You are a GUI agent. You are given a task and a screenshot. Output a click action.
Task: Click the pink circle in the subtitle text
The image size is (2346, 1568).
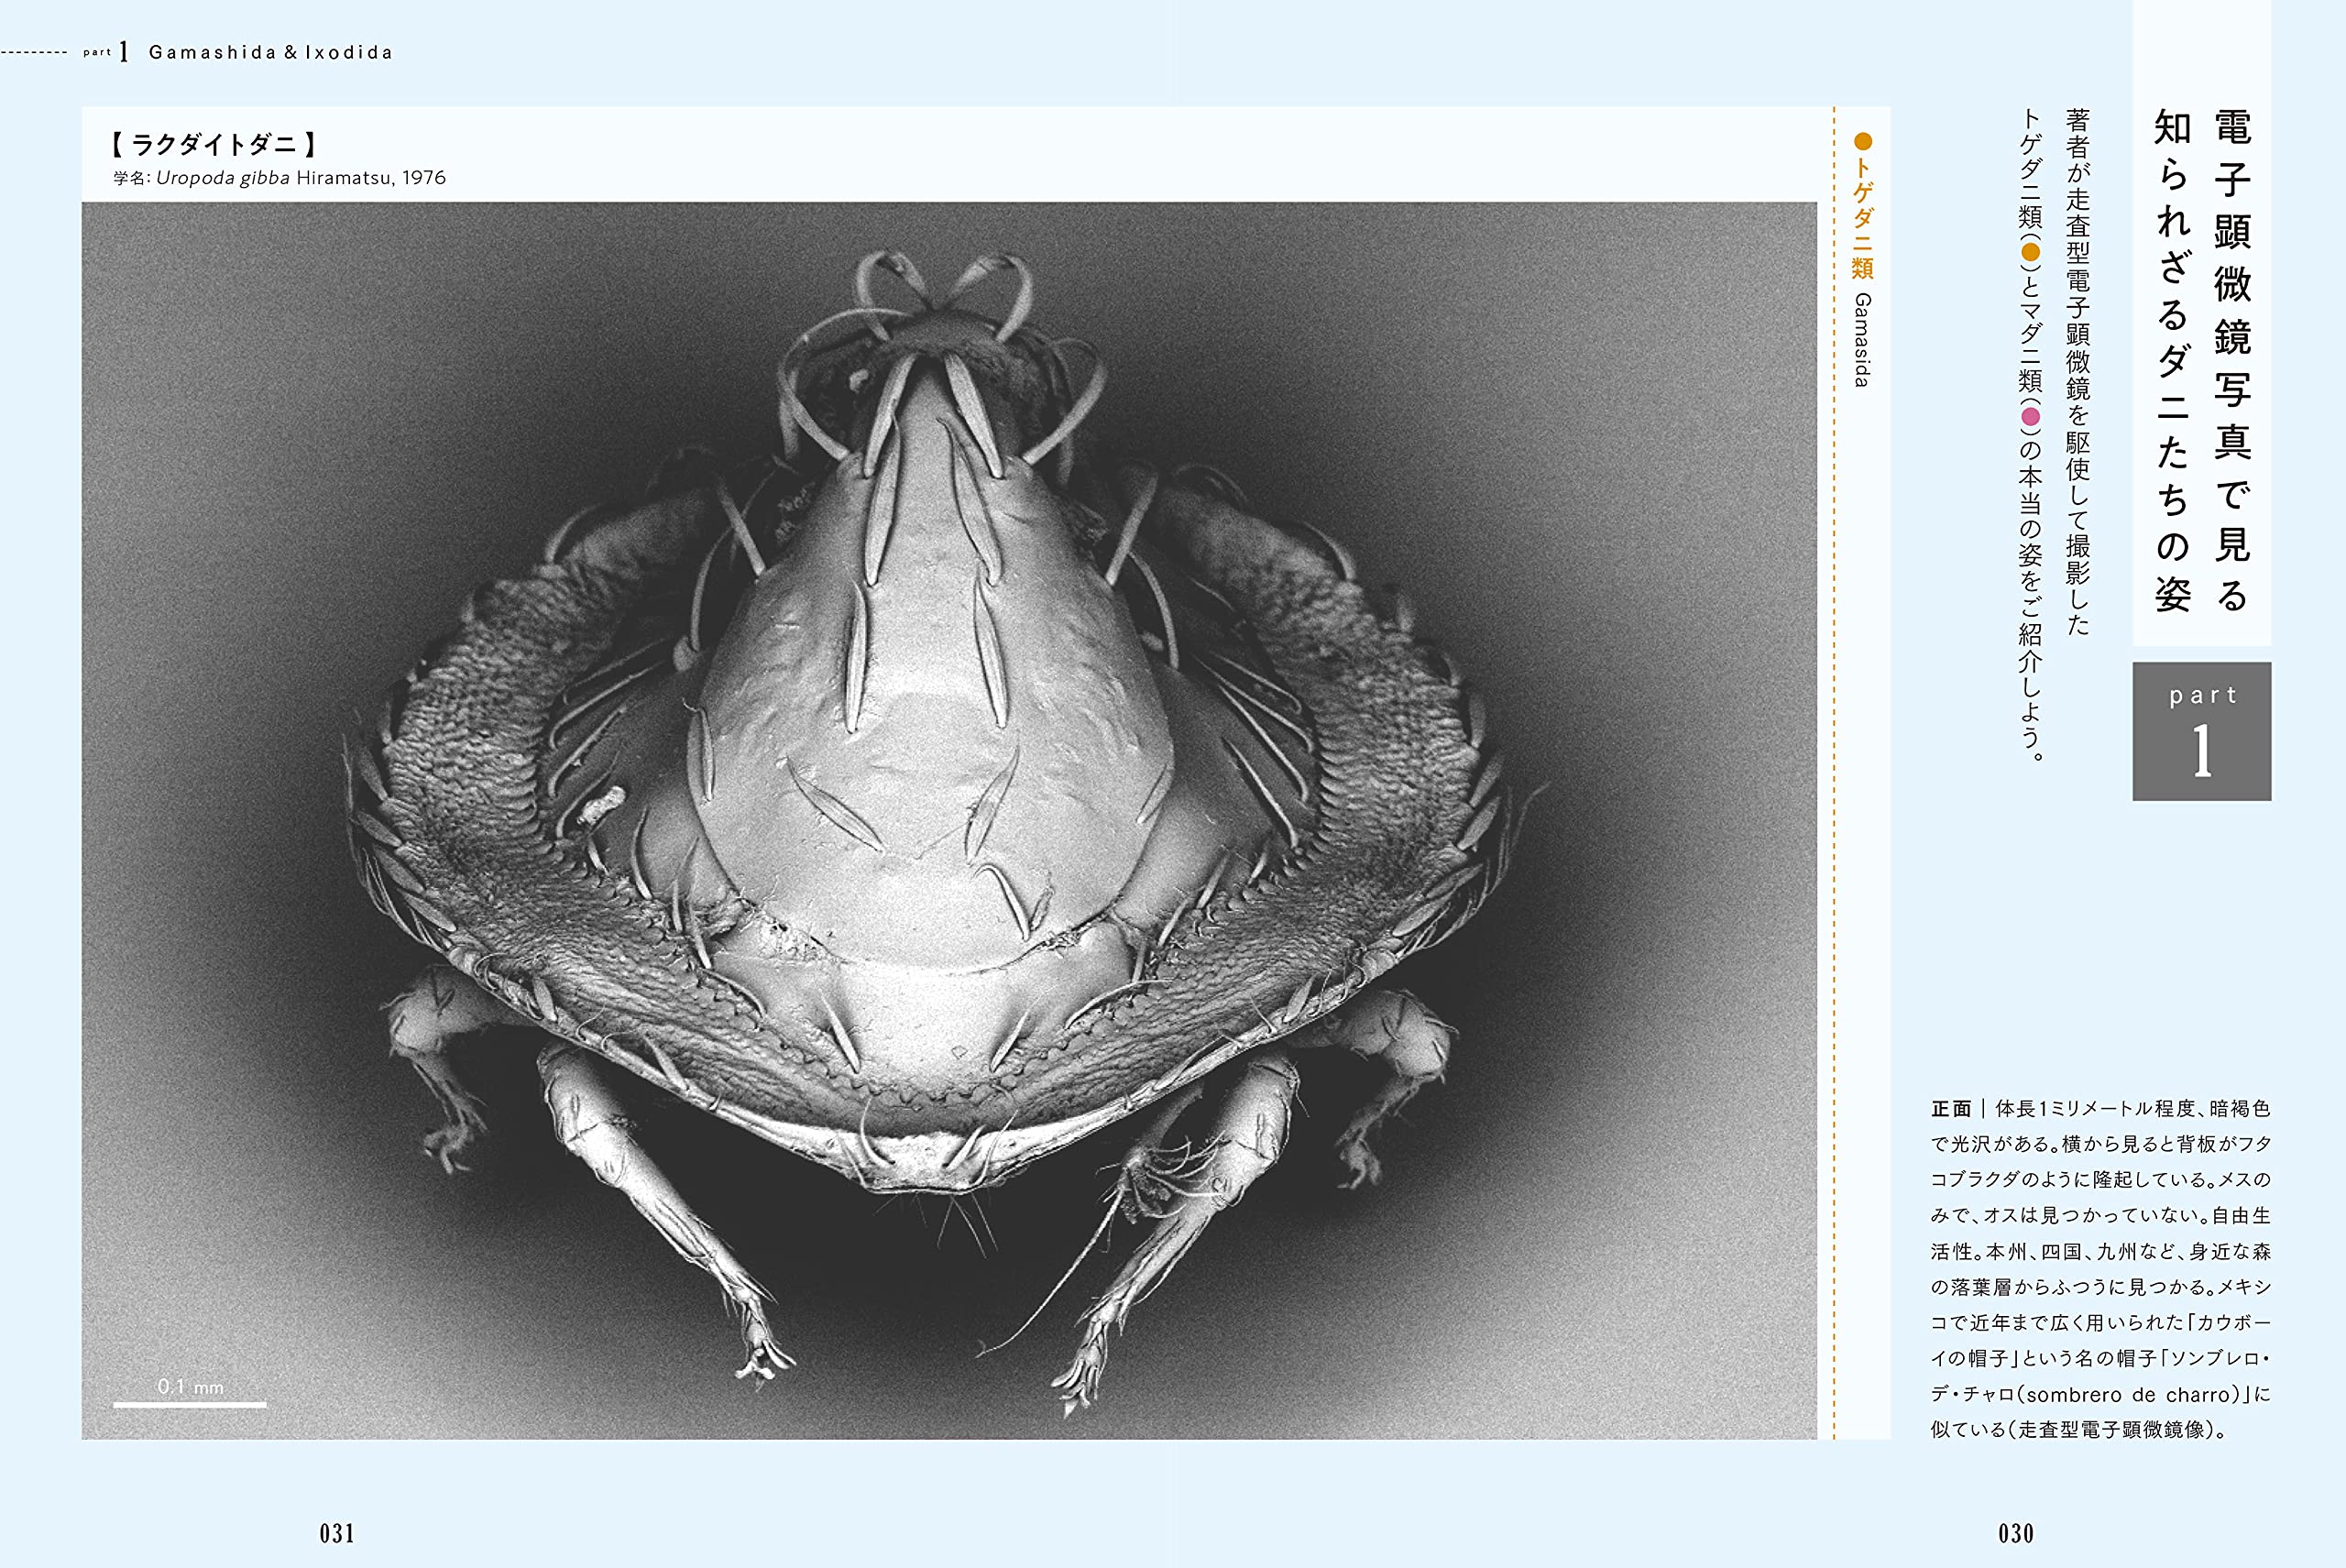[2030, 417]
